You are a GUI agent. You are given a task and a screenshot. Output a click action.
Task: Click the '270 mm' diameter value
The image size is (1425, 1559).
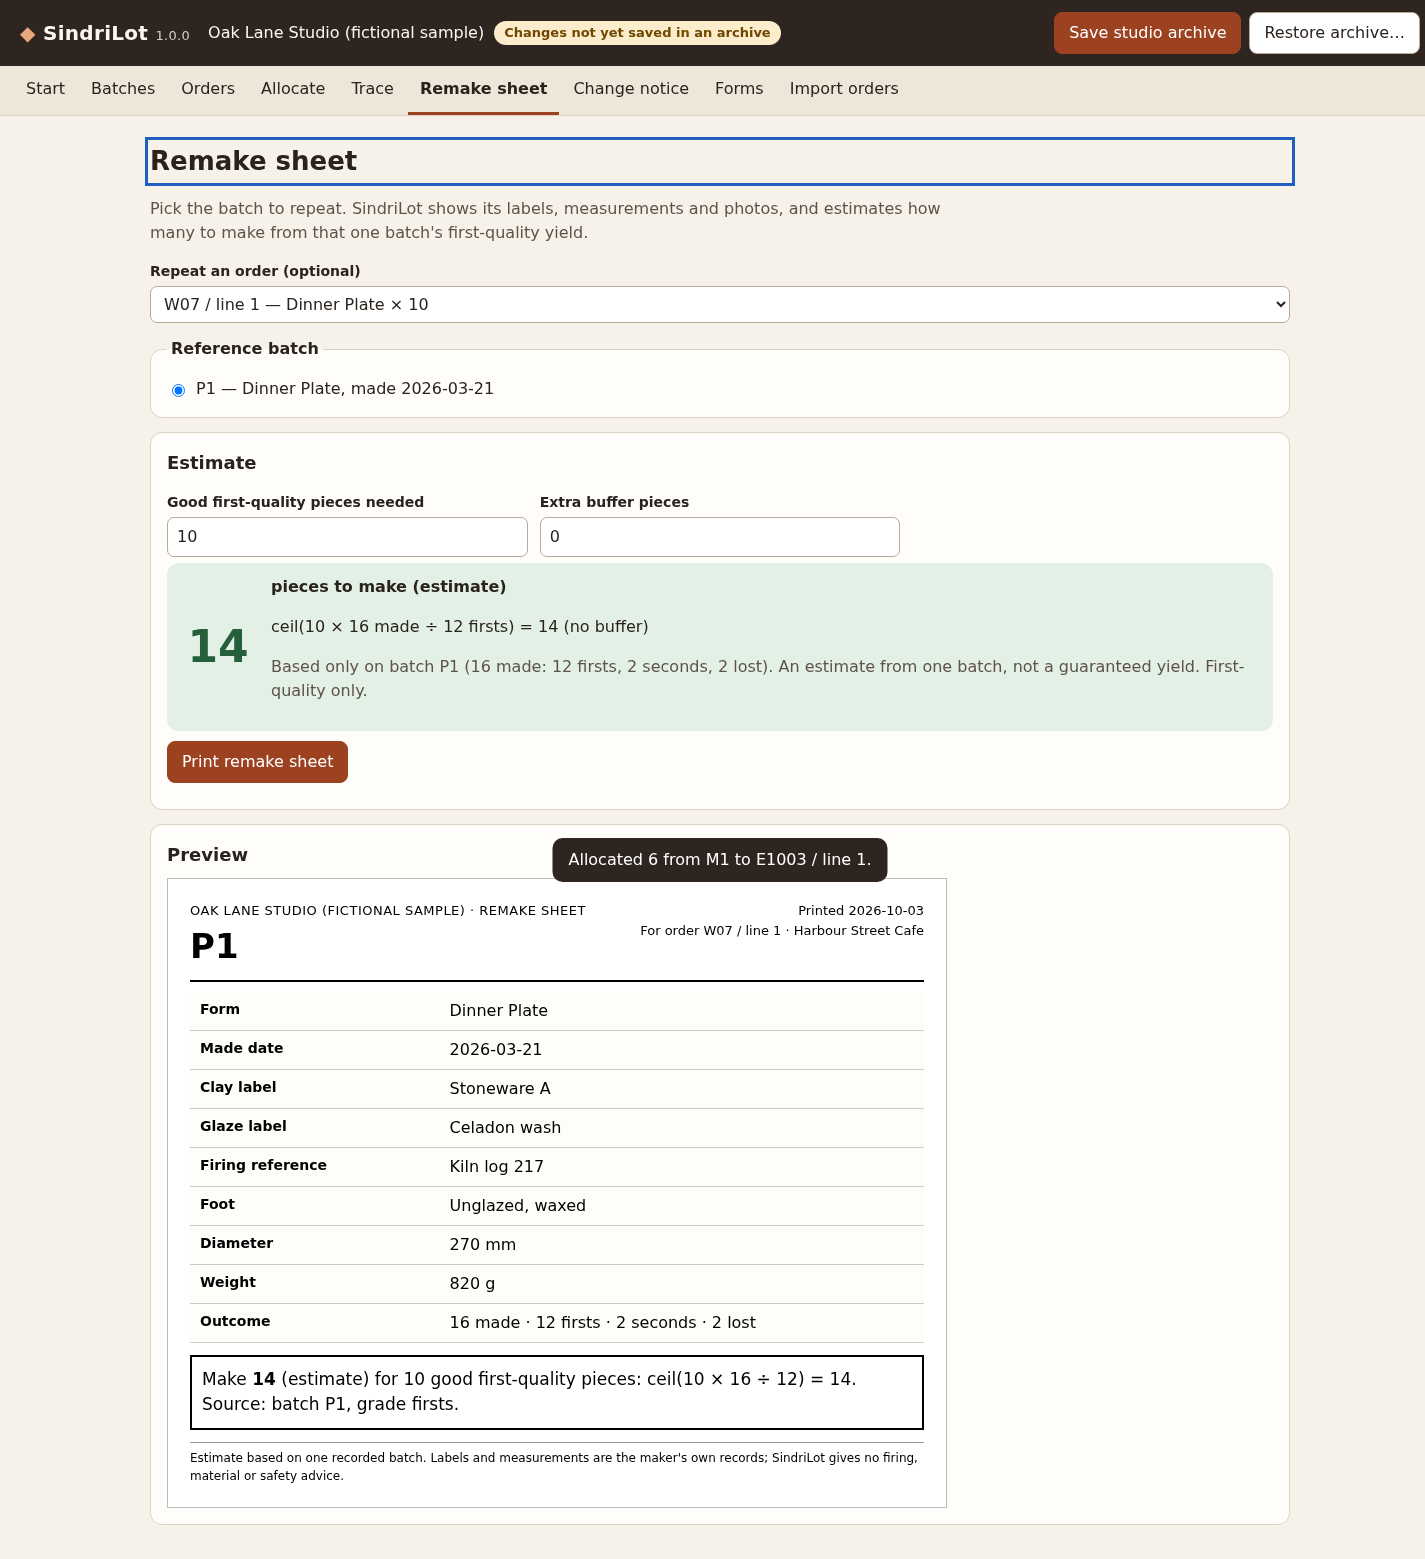[x=482, y=1245]
